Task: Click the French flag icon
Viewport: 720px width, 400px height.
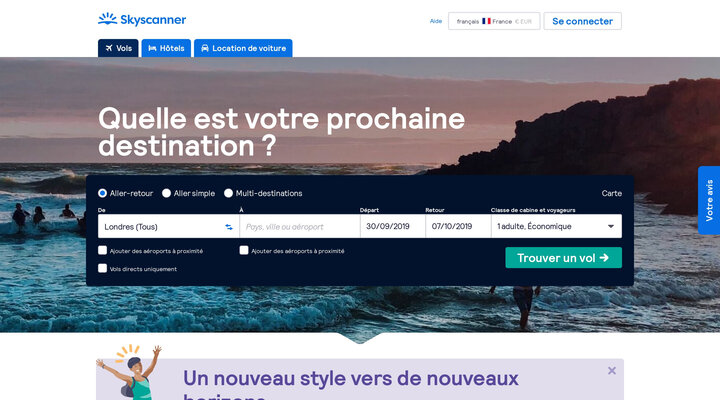Action: tap(486, 21)
